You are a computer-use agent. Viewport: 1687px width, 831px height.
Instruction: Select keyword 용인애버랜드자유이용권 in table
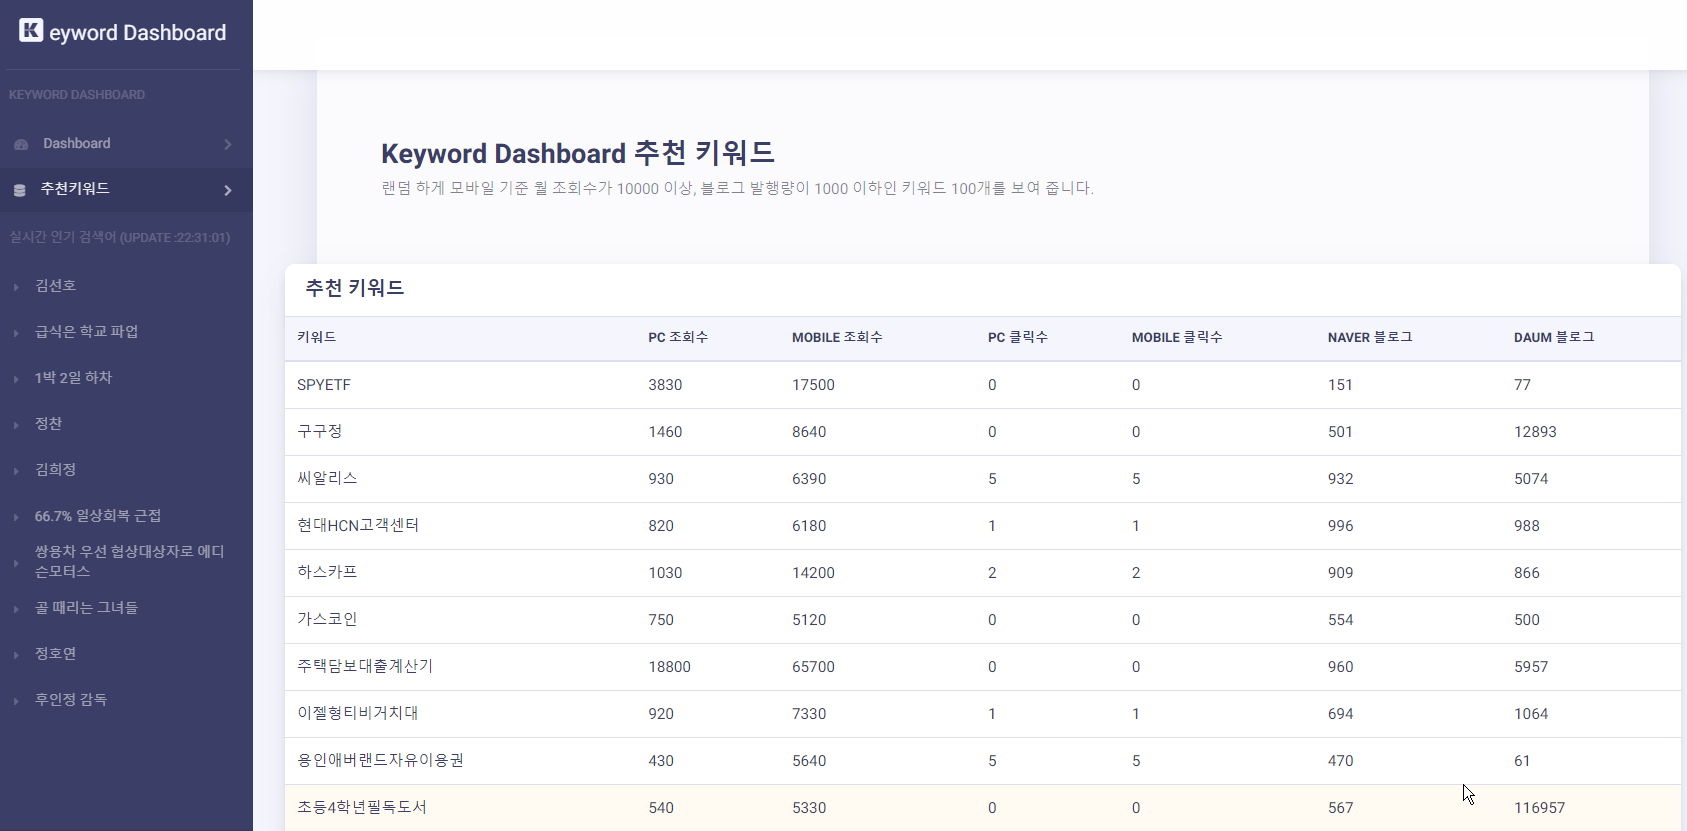coord(380,760)
